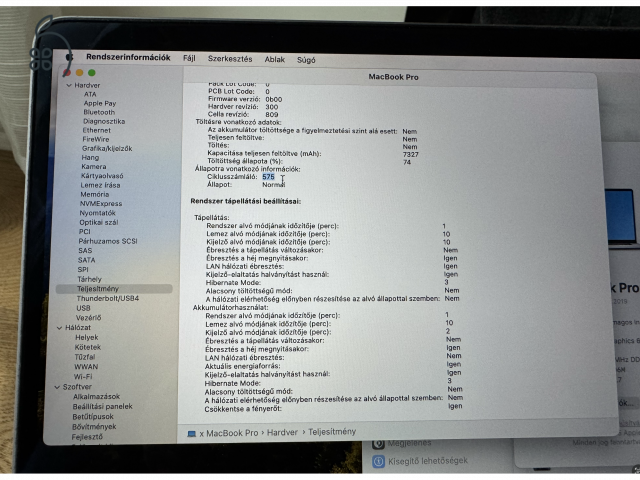The width and height of the screenshot is (640, 480).
Task: Open the Apple menu
Action: pos(69,57)
